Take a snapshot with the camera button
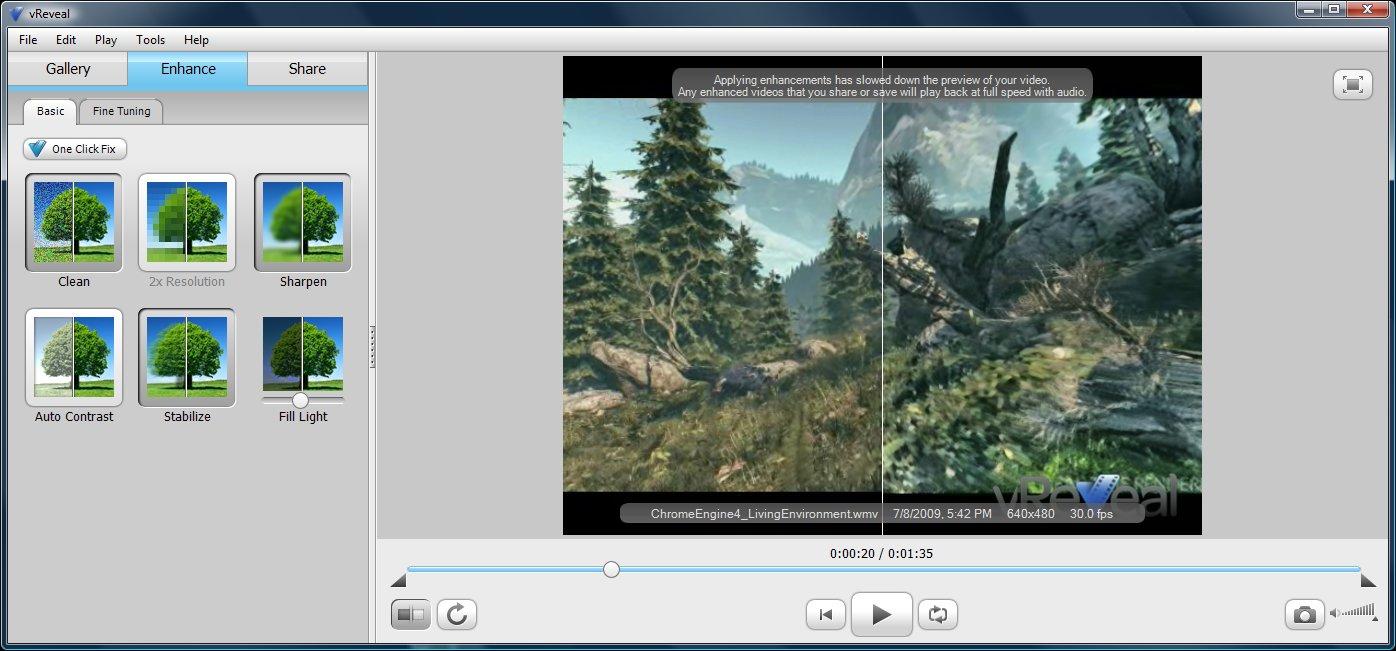This screenshot has width=1396, height=651. coord(1305,614)
